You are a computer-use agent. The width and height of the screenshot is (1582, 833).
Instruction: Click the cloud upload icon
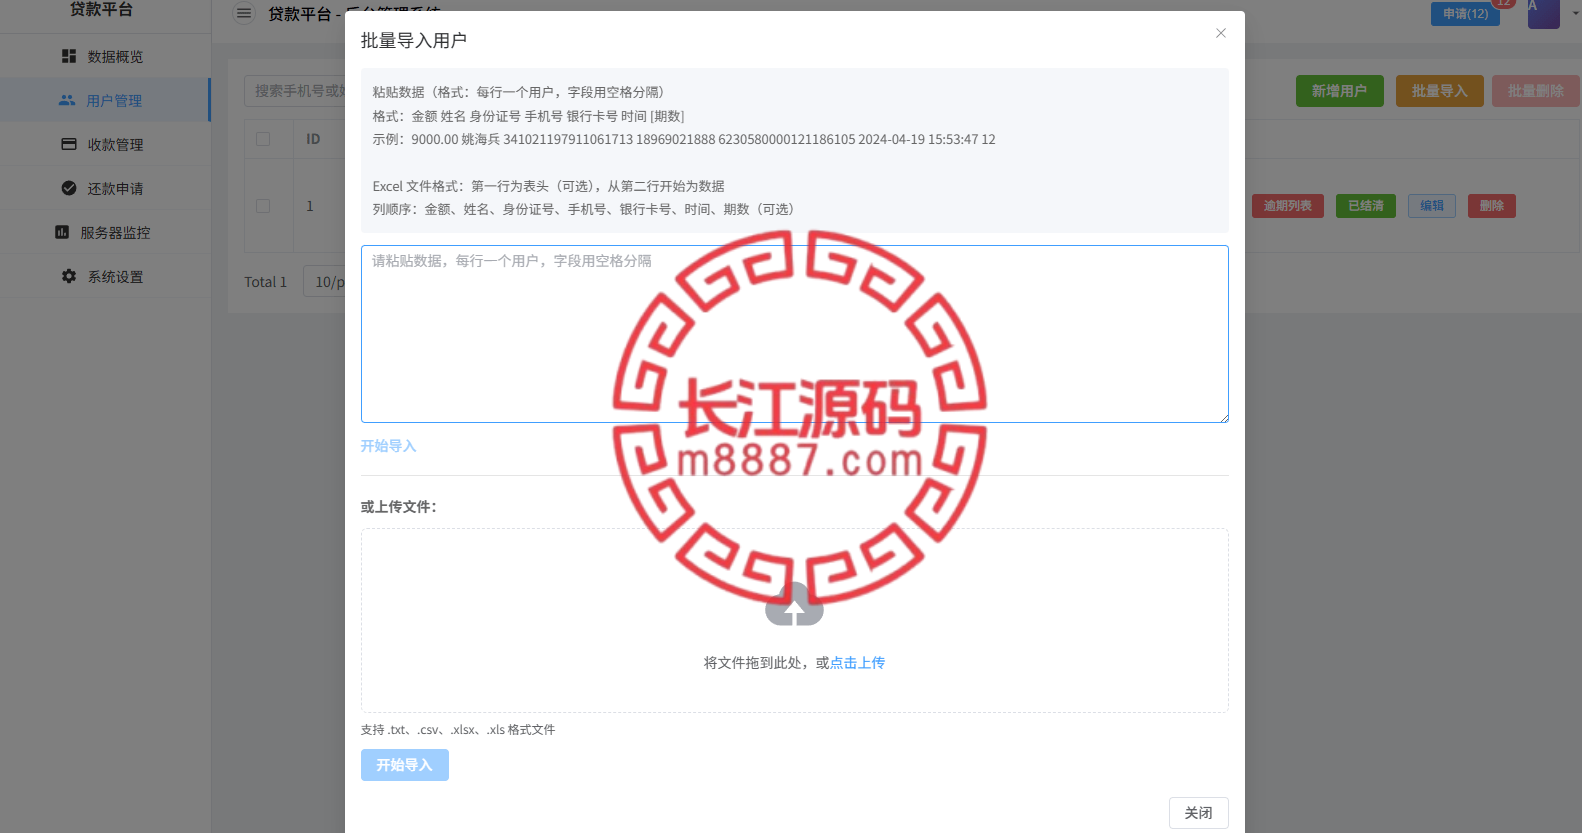tap(794, 605)
